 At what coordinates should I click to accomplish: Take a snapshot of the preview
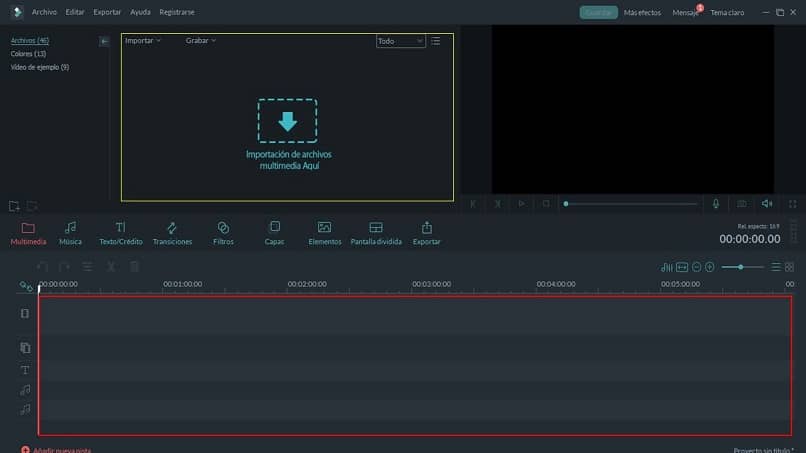(x=742, y=204)
